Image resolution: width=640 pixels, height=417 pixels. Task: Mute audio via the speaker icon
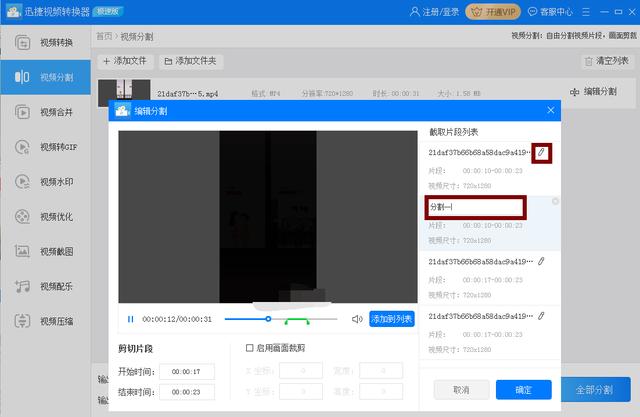(x=357, y=319)
